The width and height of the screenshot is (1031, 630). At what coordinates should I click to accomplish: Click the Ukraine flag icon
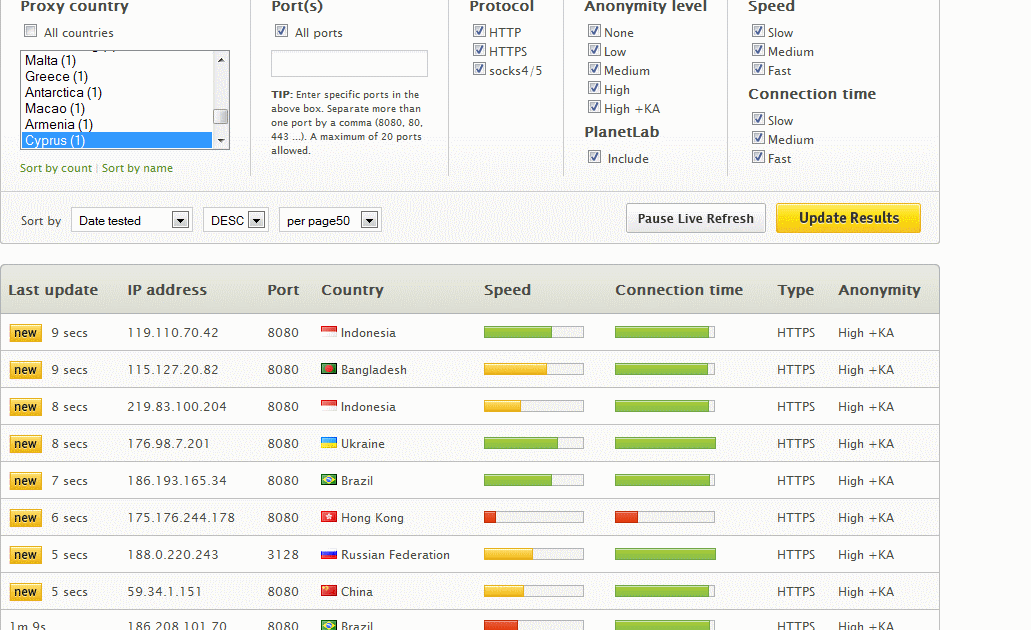click(329, 443)
